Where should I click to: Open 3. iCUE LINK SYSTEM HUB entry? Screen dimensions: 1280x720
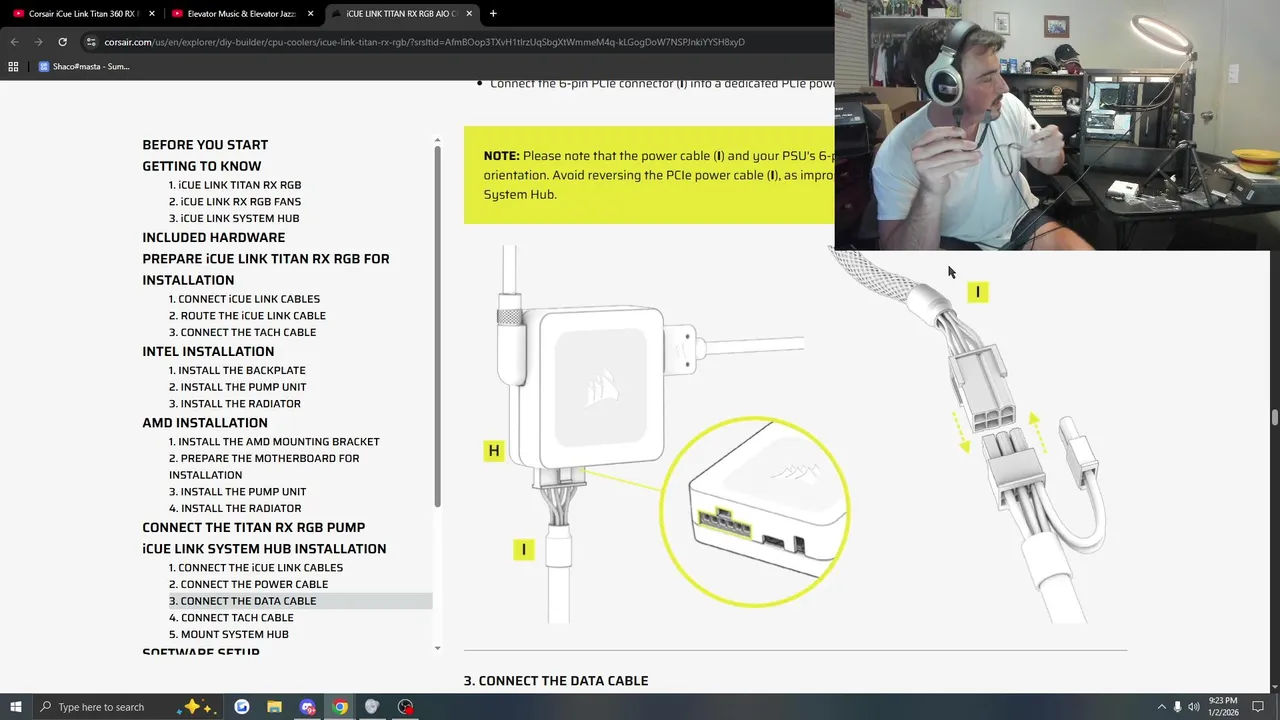[x=234, y=218]
